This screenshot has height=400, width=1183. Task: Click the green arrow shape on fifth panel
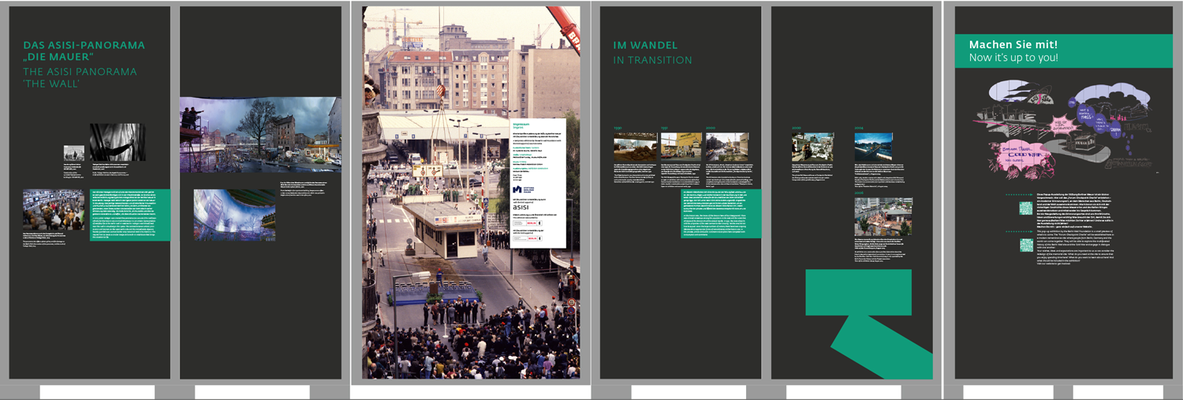[x=868, y=324]
